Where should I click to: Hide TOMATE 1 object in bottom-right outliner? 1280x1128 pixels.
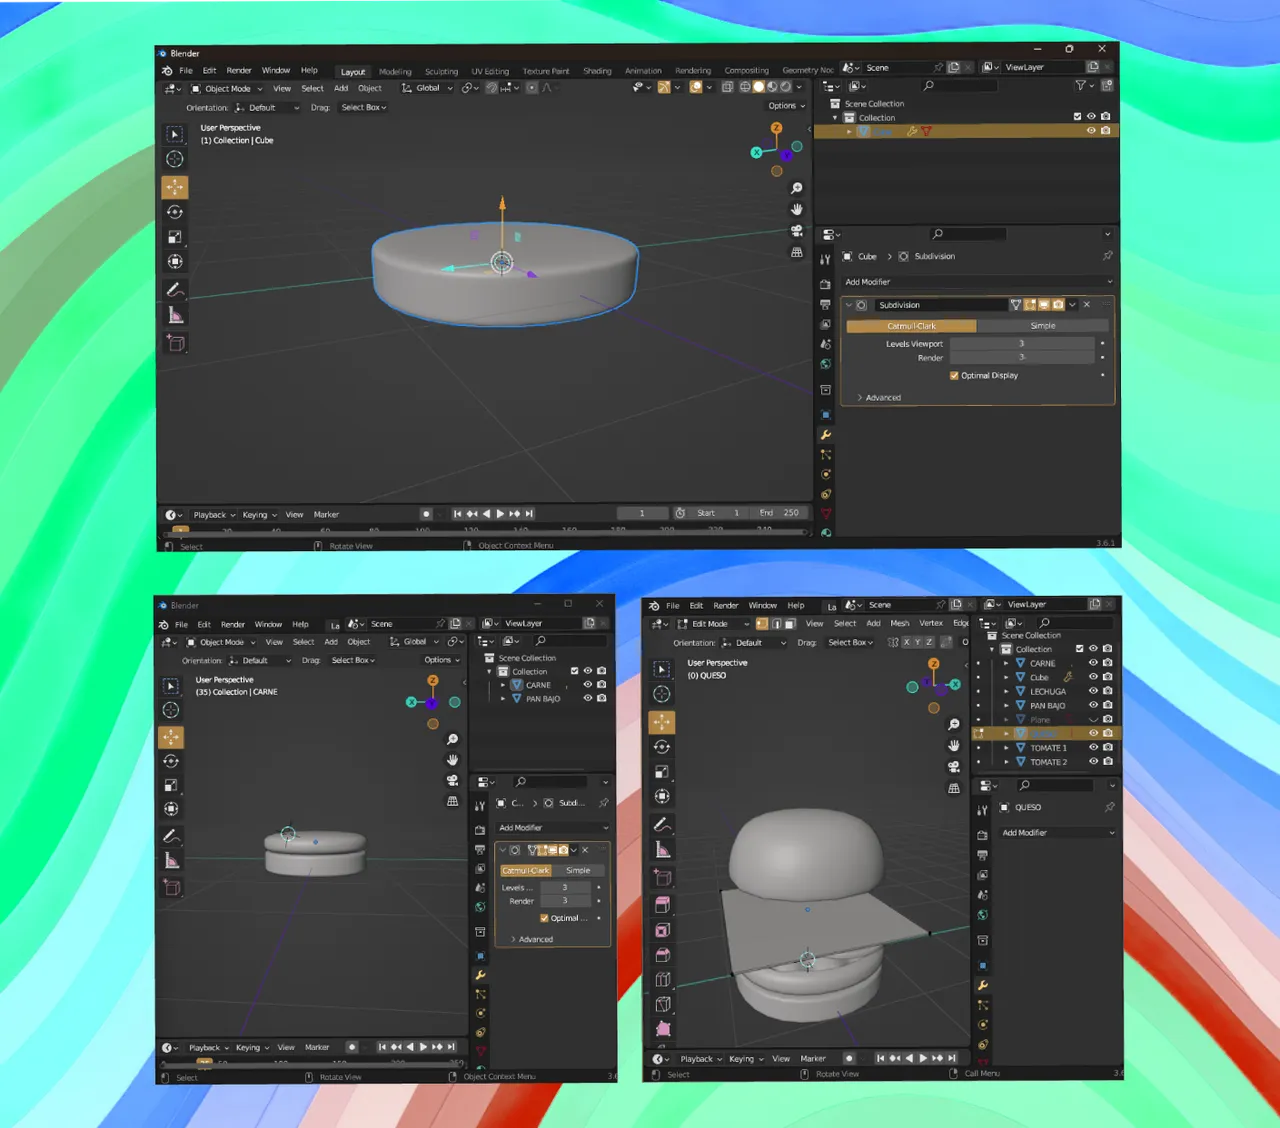pos(1093,747)
